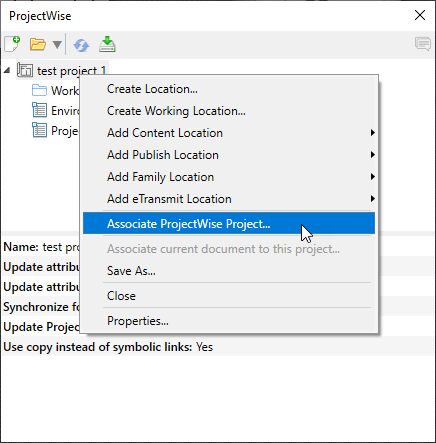Image resolution: width=436 pixels, height=443 pixels.
Task: Collapse the test project 1 tree node
Action: tap(7, 71)
